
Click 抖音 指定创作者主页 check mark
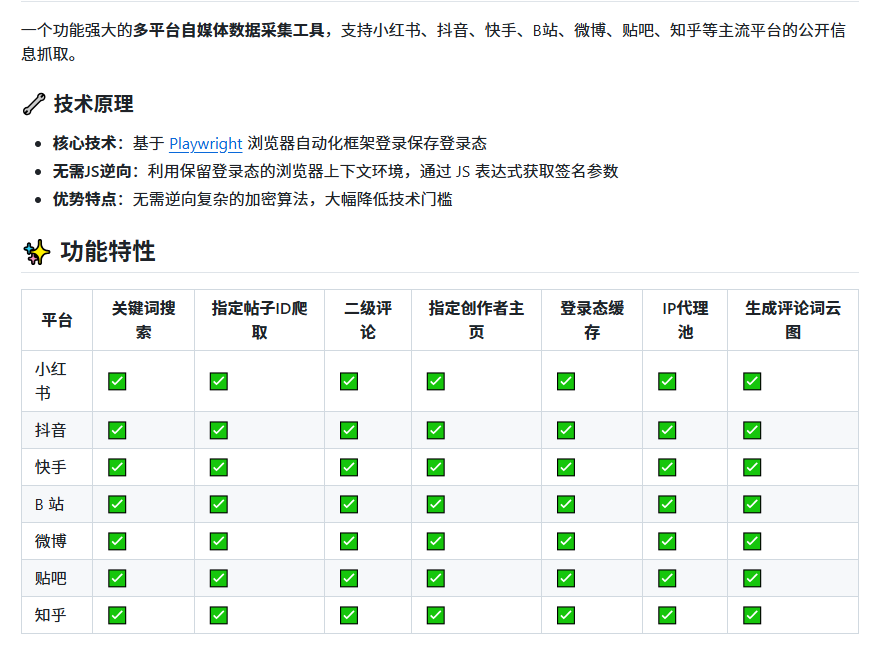pos(435,430)
